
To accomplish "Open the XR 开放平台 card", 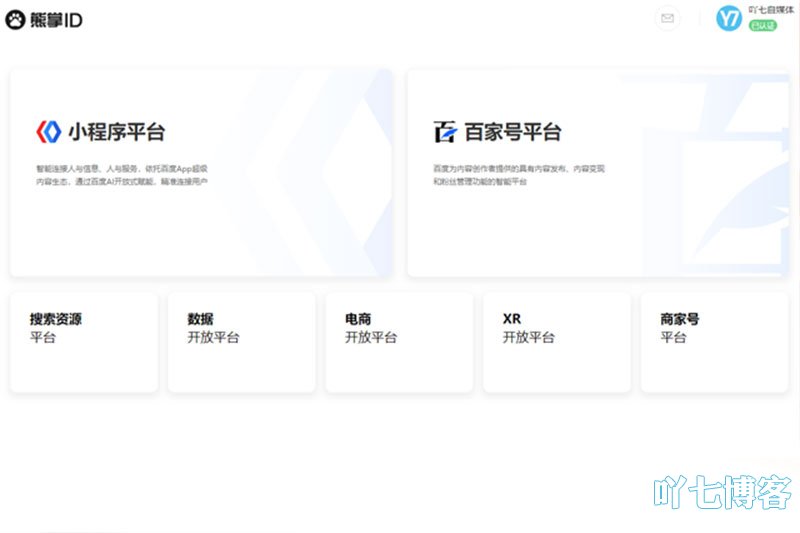I will (556, 341).
